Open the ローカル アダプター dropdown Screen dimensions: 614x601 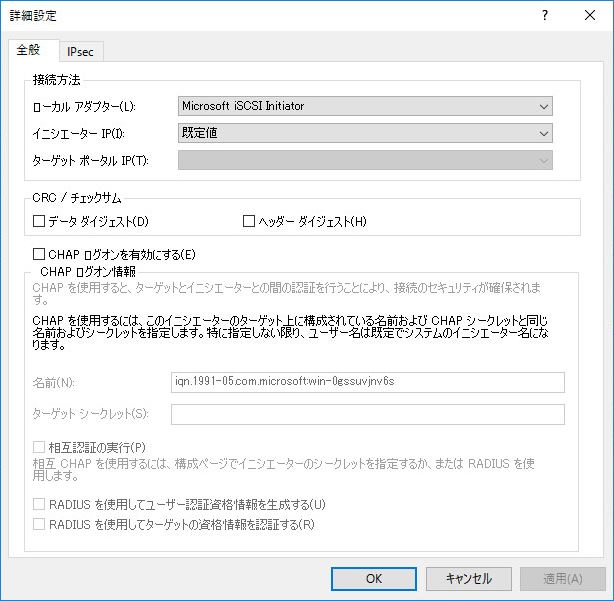[365, 106]
